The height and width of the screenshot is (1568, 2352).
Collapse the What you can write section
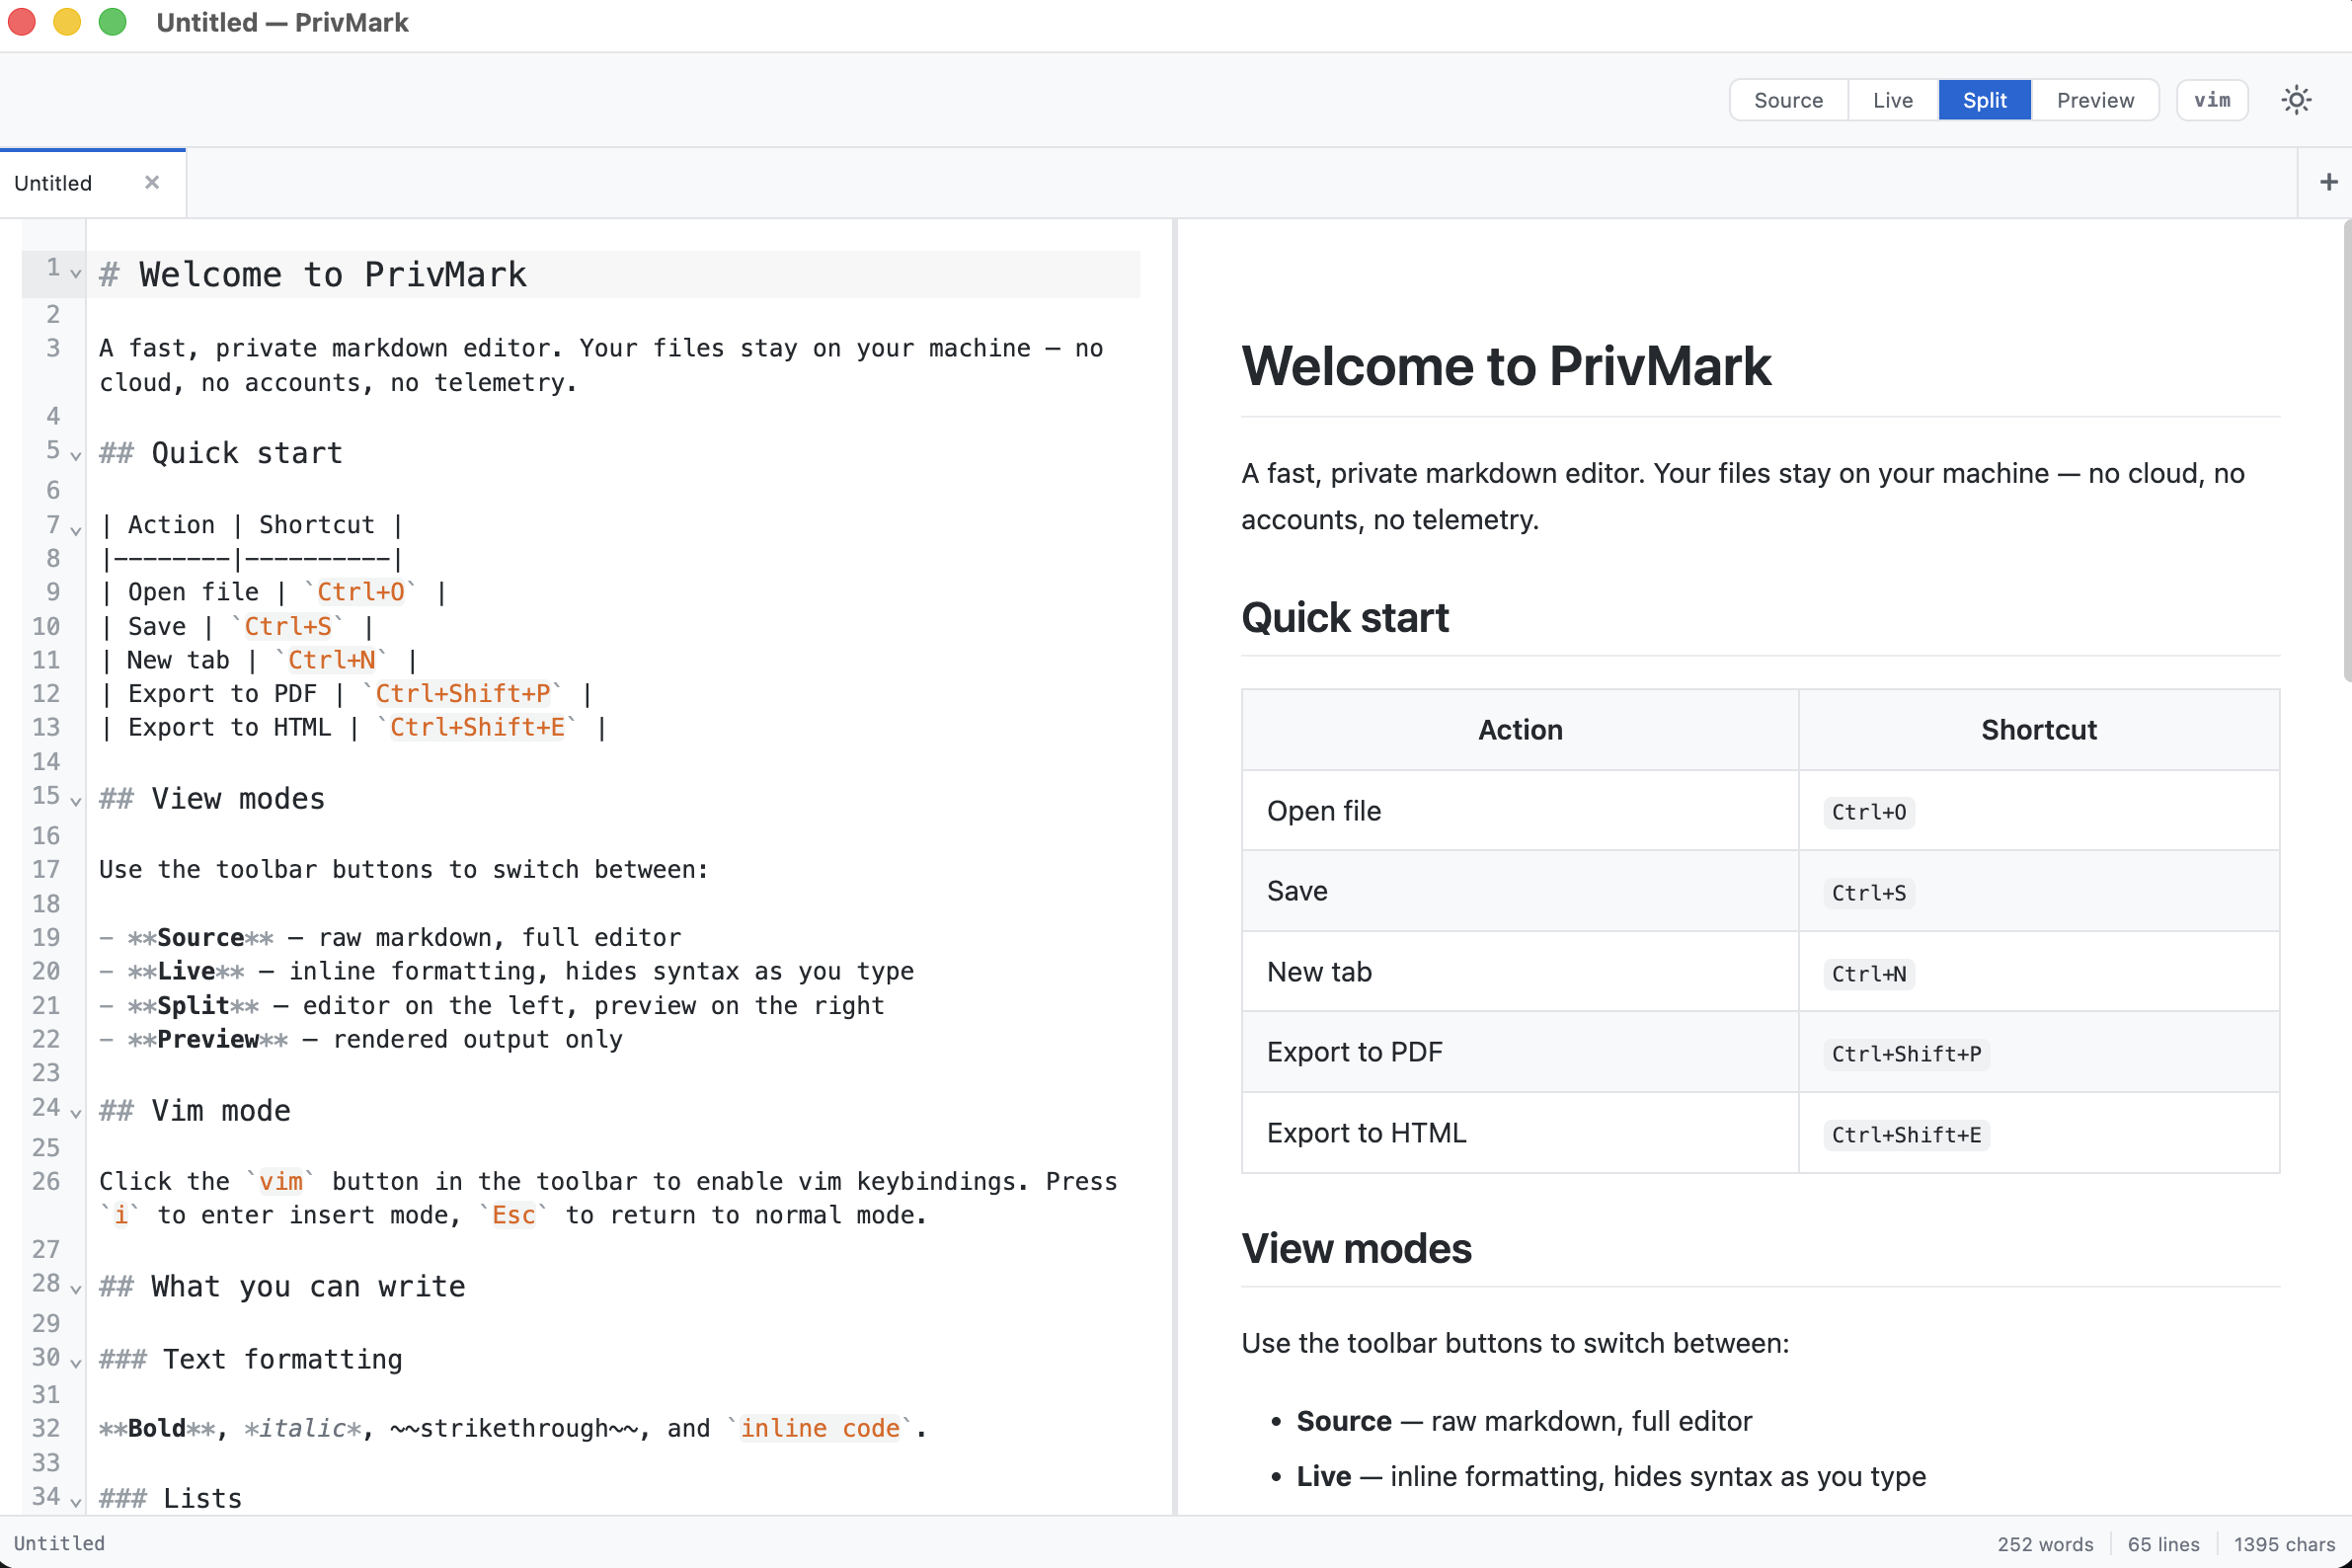[x=76, y=1290]
